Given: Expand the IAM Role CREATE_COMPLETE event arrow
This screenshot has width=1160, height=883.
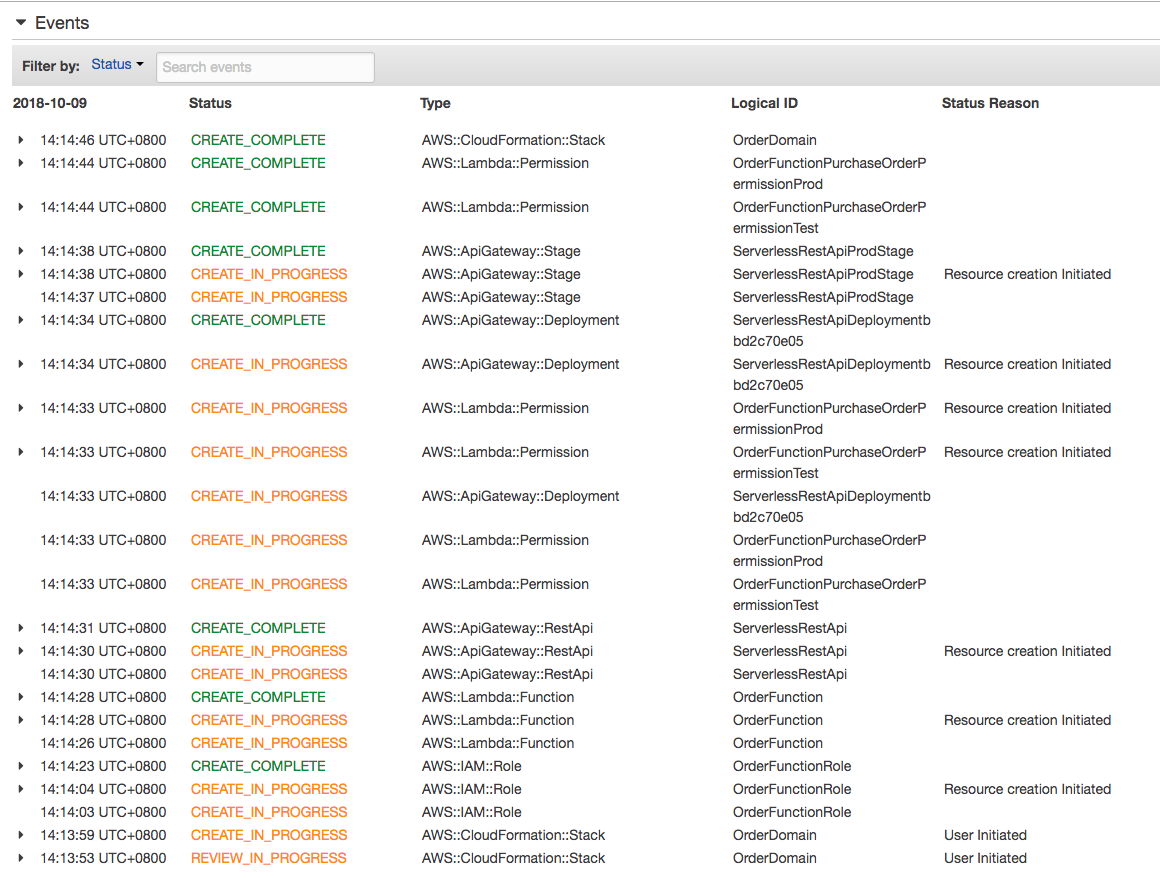Looking at the screenshot, I should [x=20, y=767].
